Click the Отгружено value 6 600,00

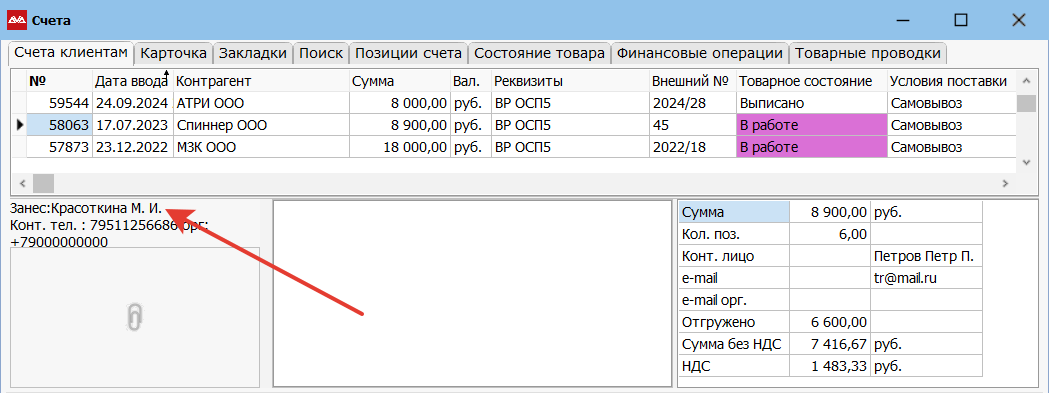pos(830,322)
